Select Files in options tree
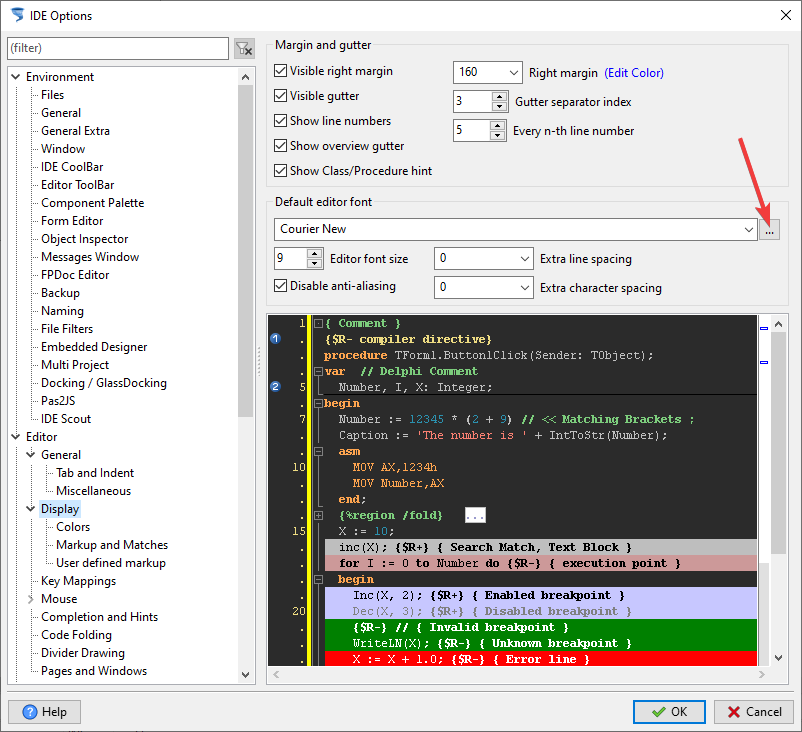Viewport: 802px width, 732px height. click(53, 95)
